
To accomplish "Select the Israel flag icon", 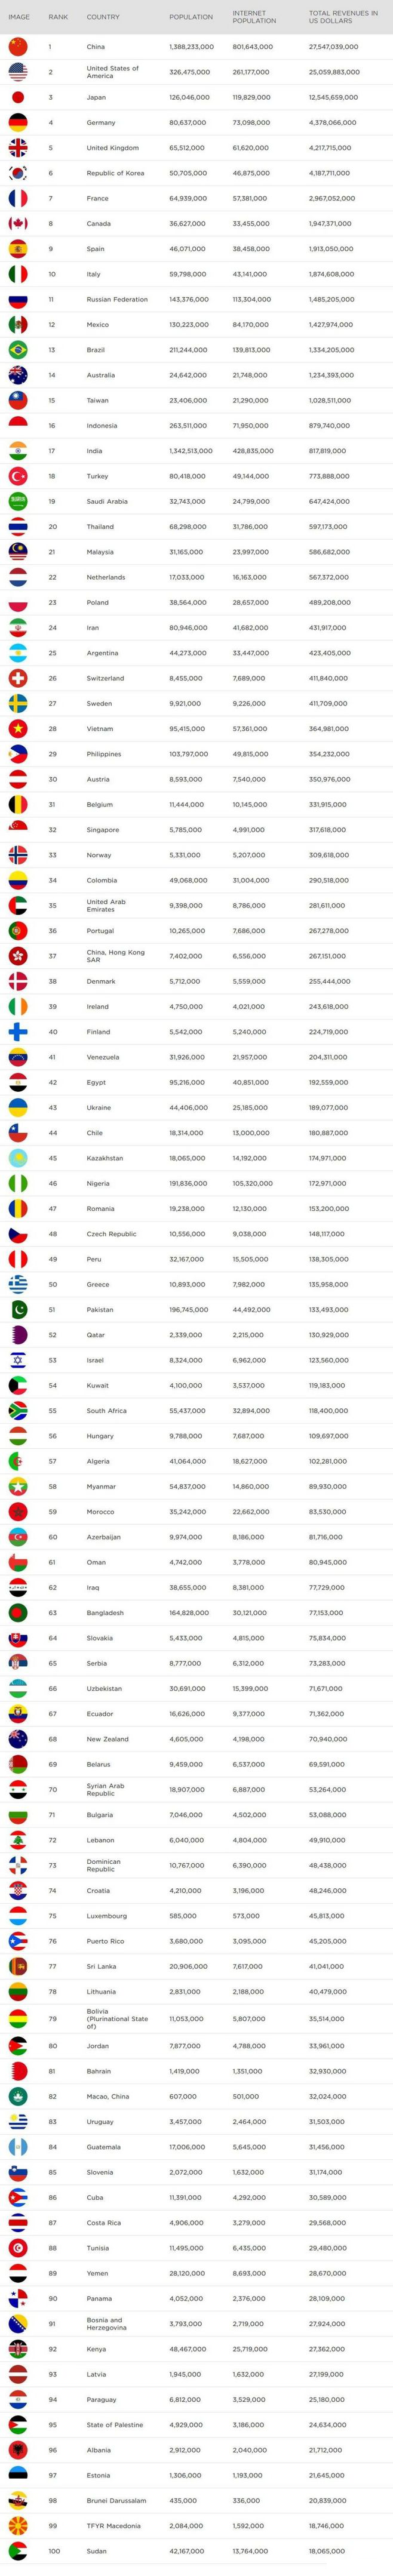I will (18, 1360).
